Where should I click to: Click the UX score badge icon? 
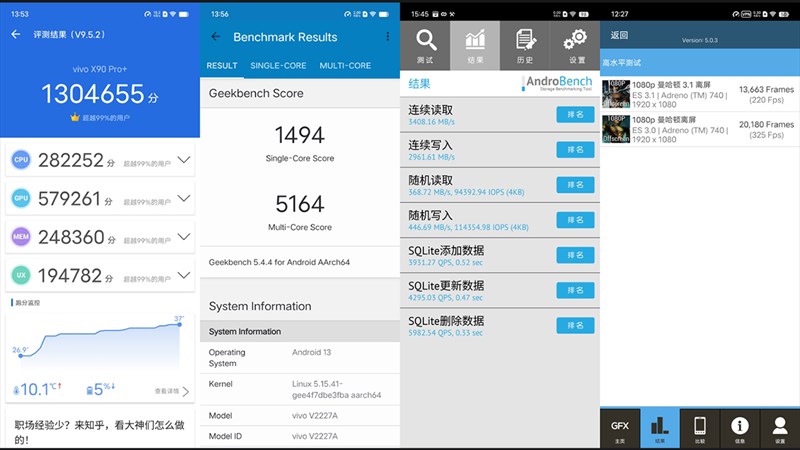pos(21,275)
